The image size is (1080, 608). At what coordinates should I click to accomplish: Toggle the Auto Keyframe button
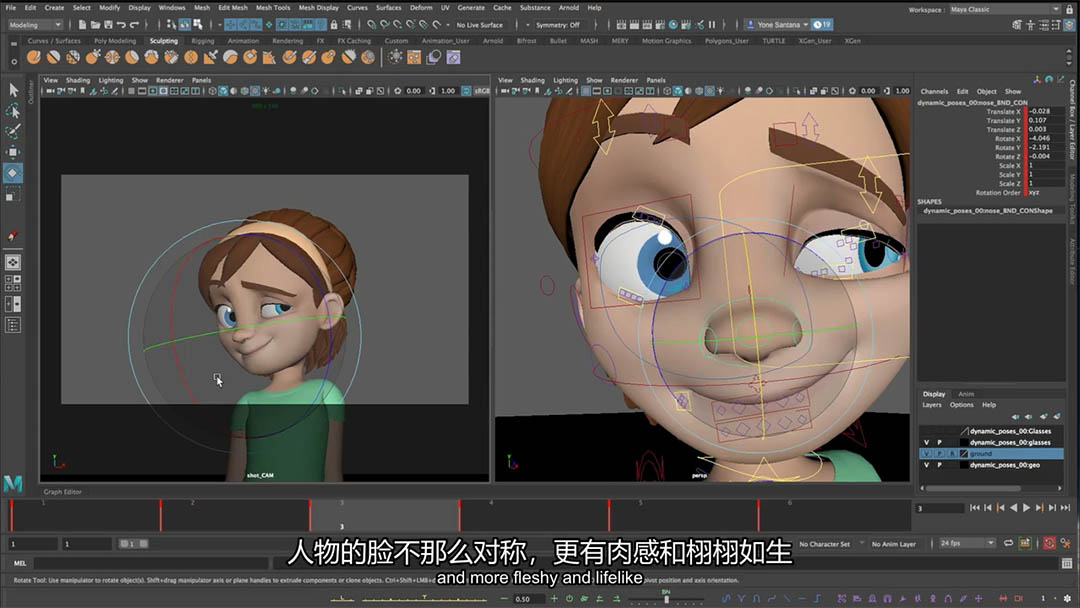(1049, 543)
